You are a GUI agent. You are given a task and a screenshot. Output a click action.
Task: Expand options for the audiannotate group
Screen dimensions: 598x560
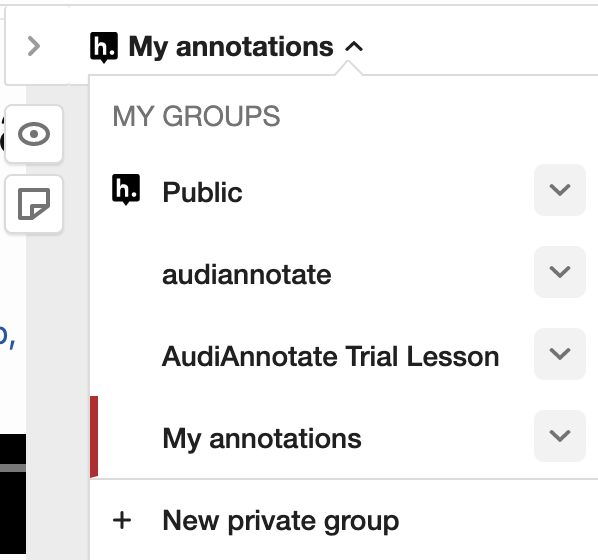point(559,272)
